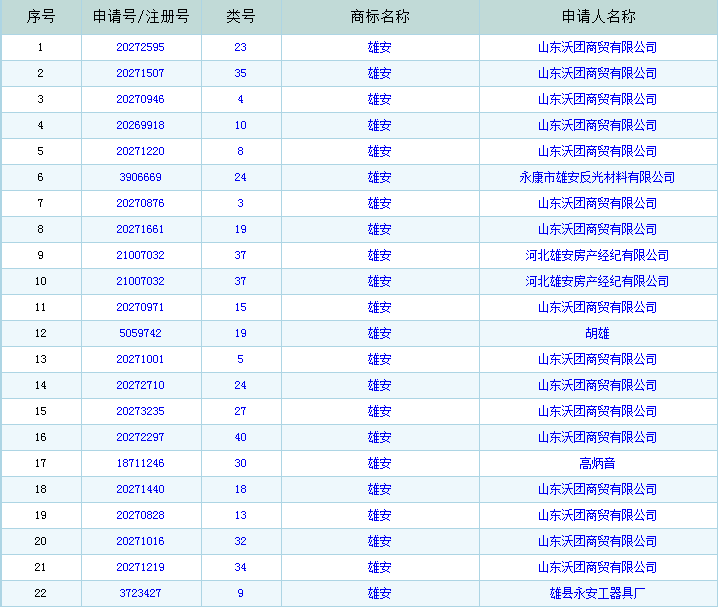Click class number 10 in row 4
This screenshot has height=607, width=718.
click(240, 125)
